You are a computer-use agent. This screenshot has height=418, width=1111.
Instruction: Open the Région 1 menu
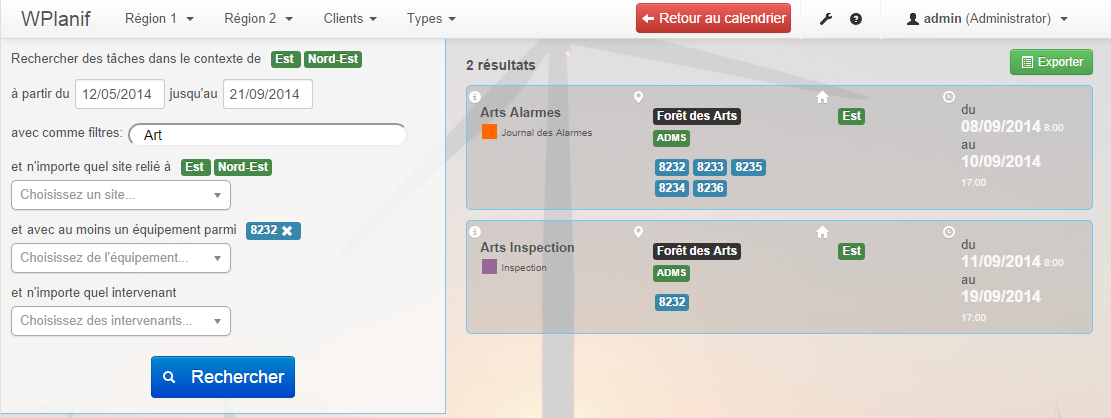(x=159, y=19)
